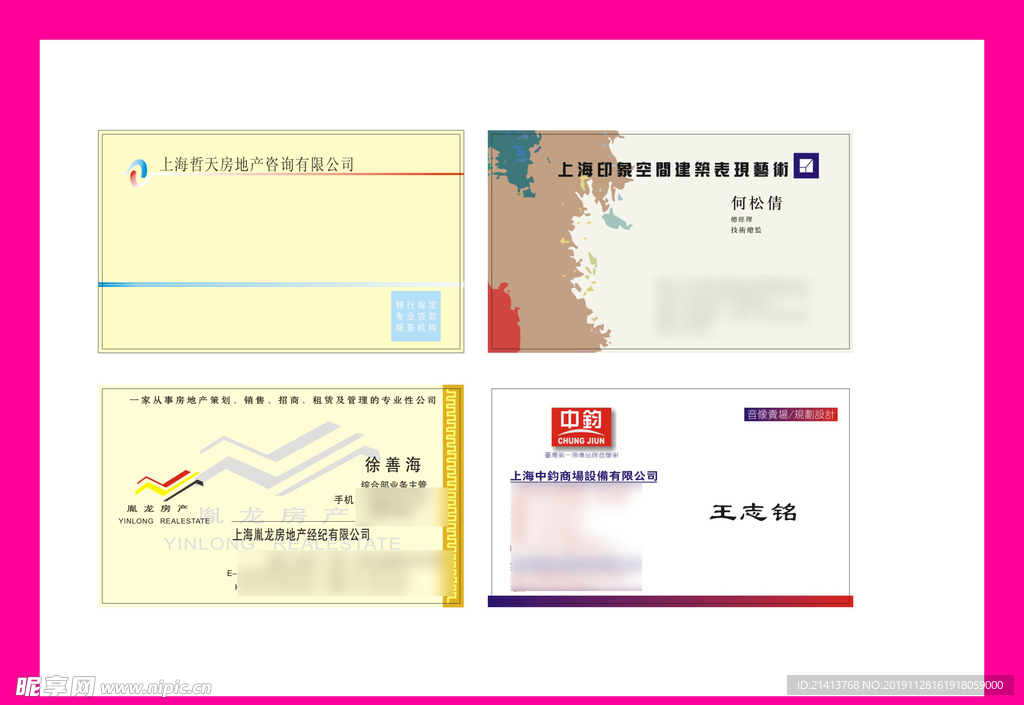Select the slogan line 一家从事房地产策划、销售、招商
1024x705 pixels.
[283, 400]
